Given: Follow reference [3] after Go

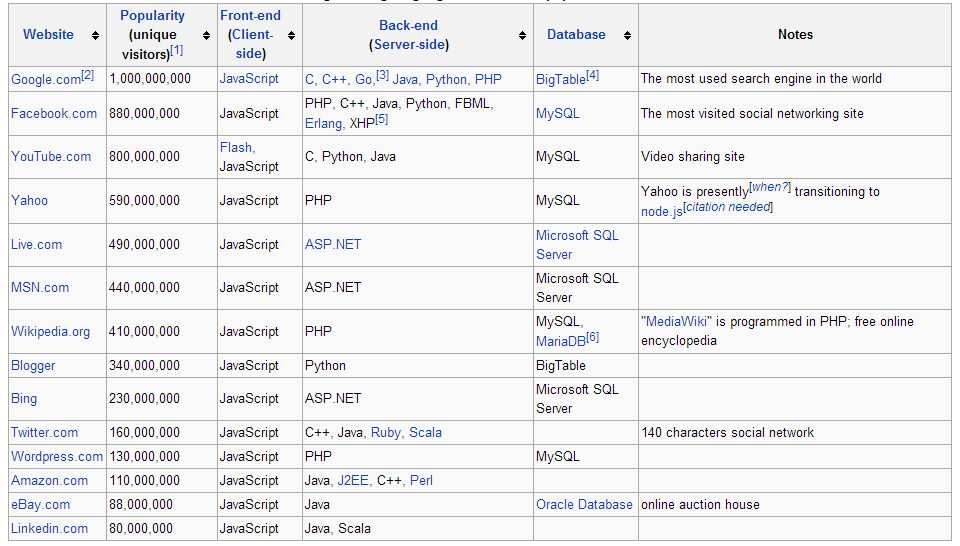Looking at the screenshot, I should tap(382, 75).
